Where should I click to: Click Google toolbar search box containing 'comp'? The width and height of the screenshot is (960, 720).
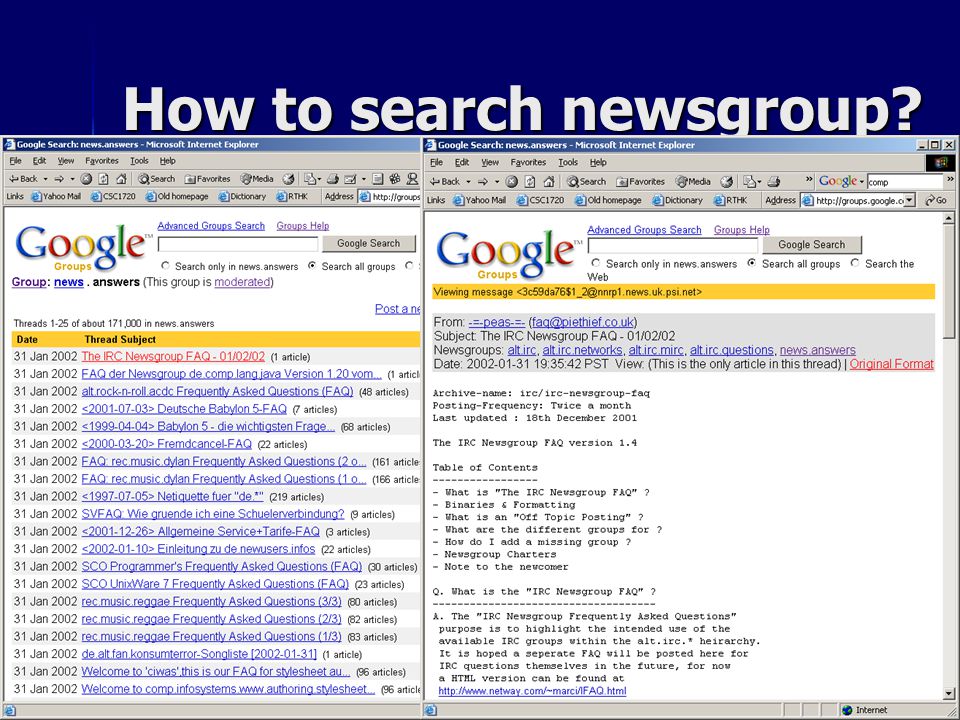(905, 182)
